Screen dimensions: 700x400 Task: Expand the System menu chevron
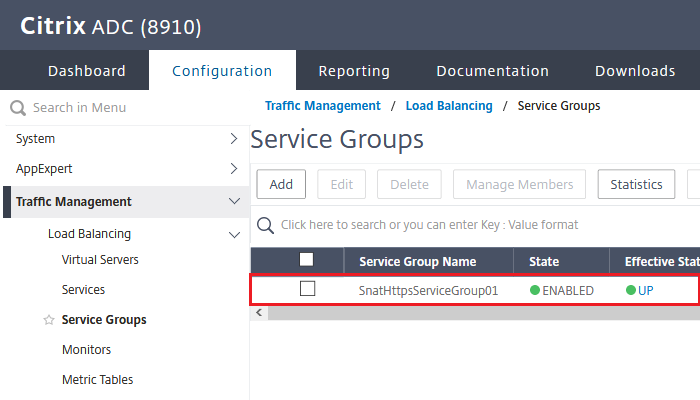(x=234, y=138)
